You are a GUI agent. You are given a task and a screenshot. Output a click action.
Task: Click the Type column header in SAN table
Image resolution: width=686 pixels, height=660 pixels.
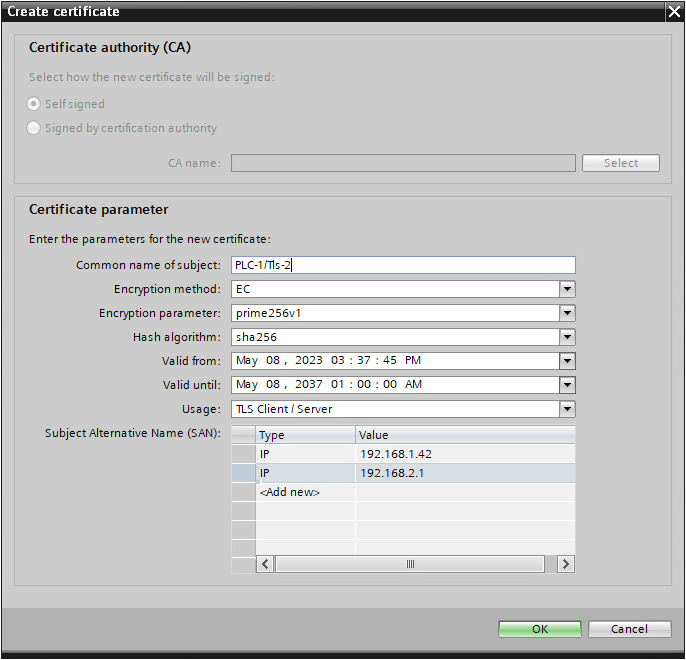(305, 435)
